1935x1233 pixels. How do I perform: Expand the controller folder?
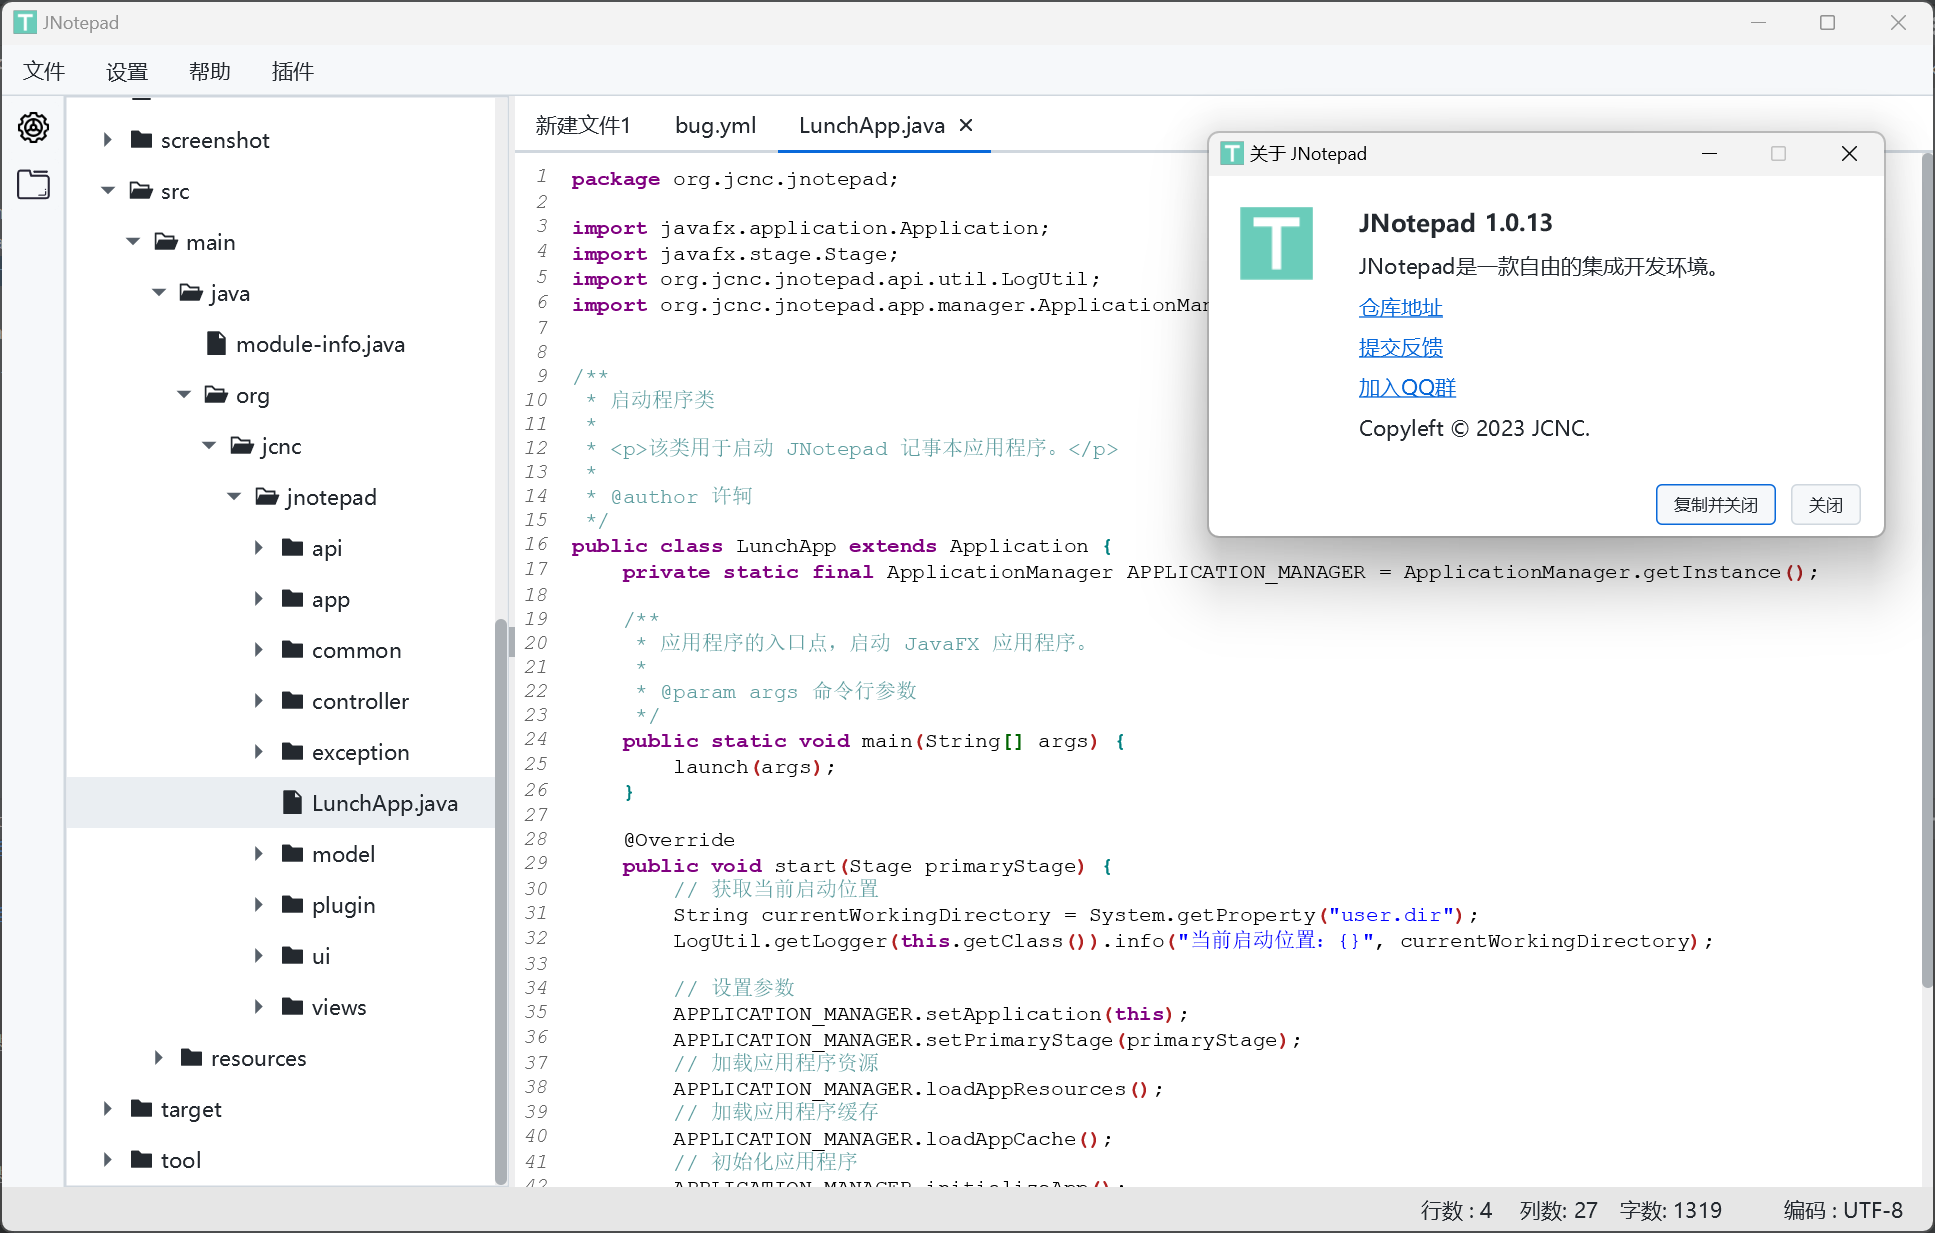259,701
